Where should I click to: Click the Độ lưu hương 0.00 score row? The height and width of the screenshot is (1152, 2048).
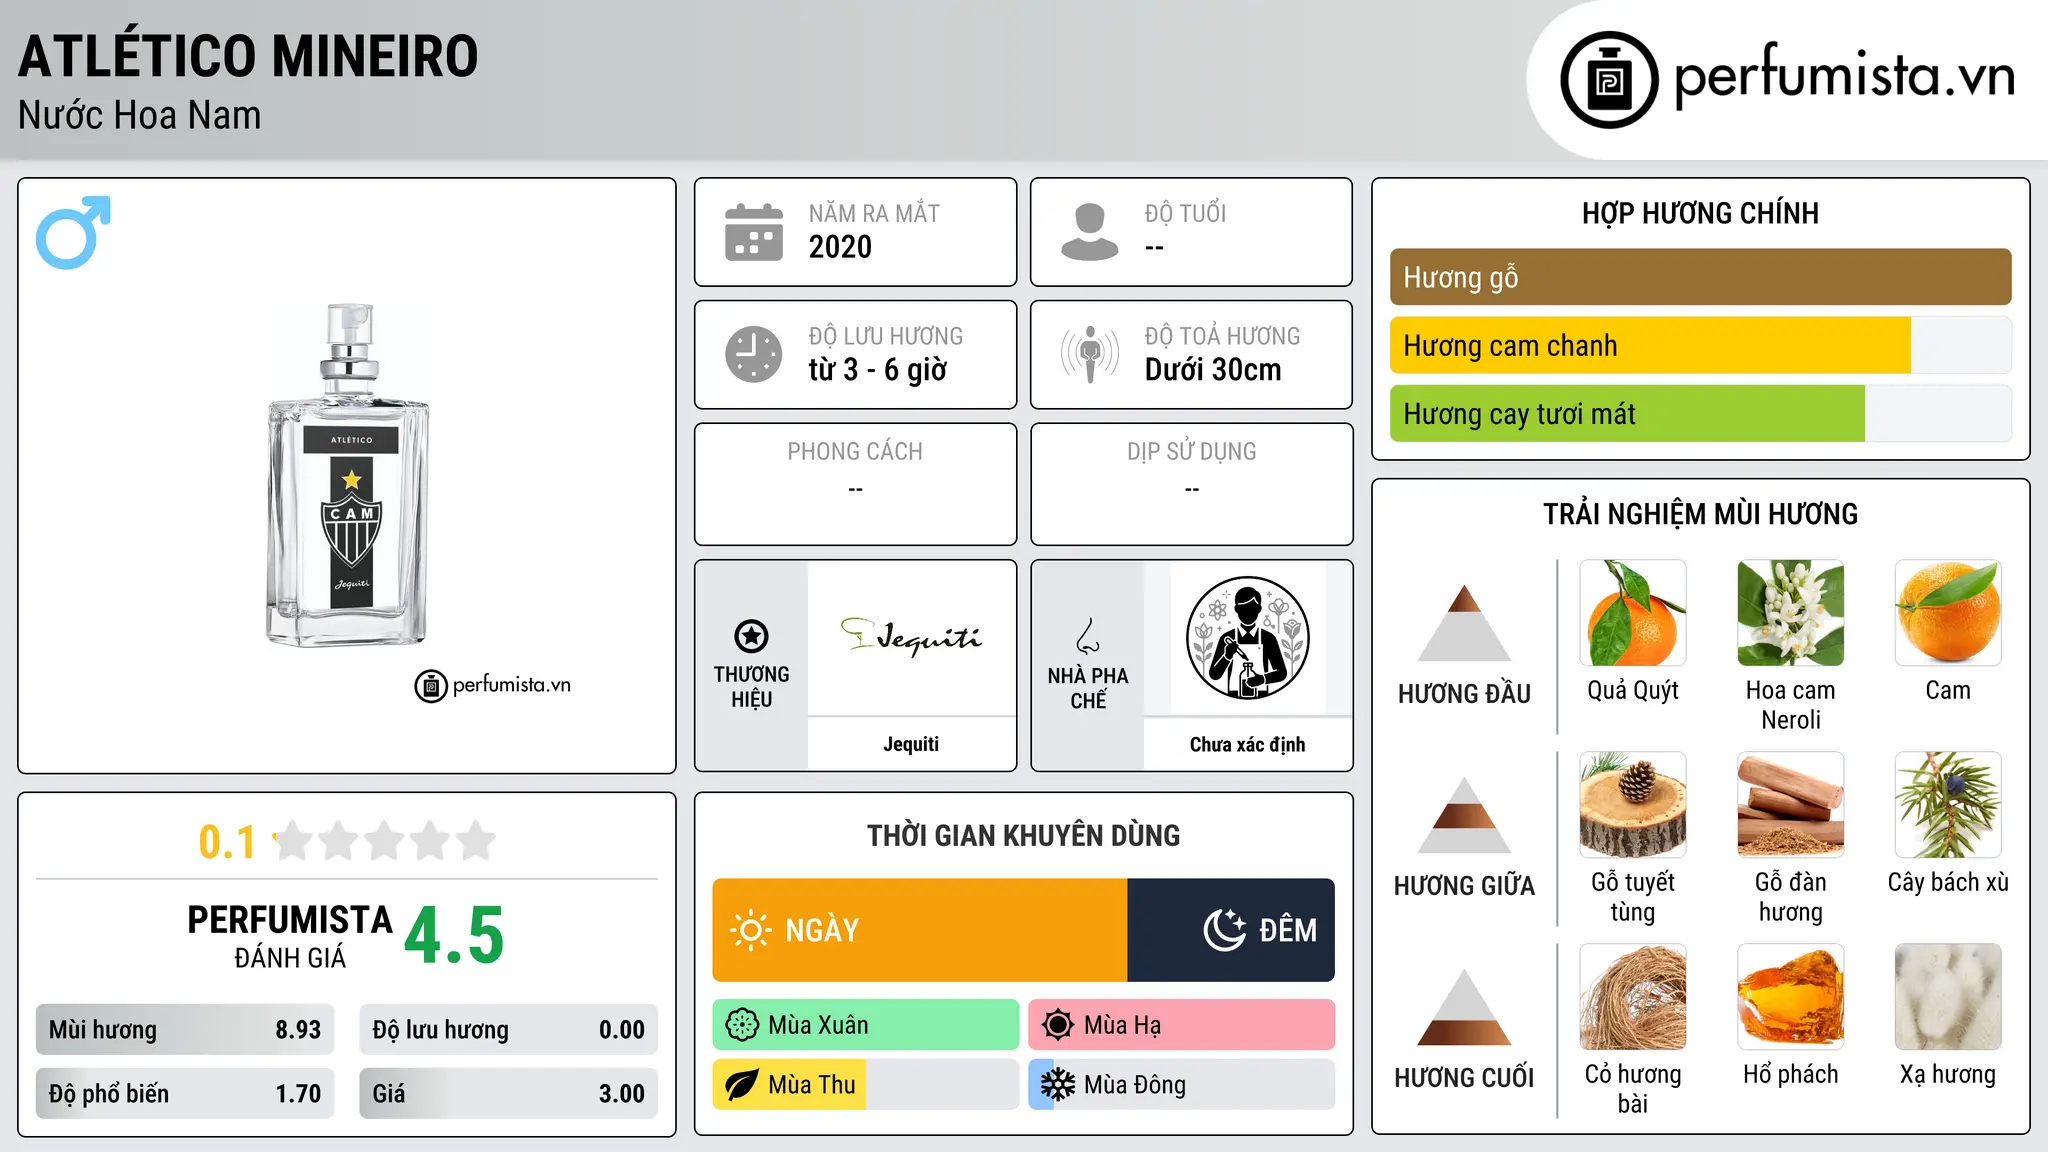(509, 1030)
